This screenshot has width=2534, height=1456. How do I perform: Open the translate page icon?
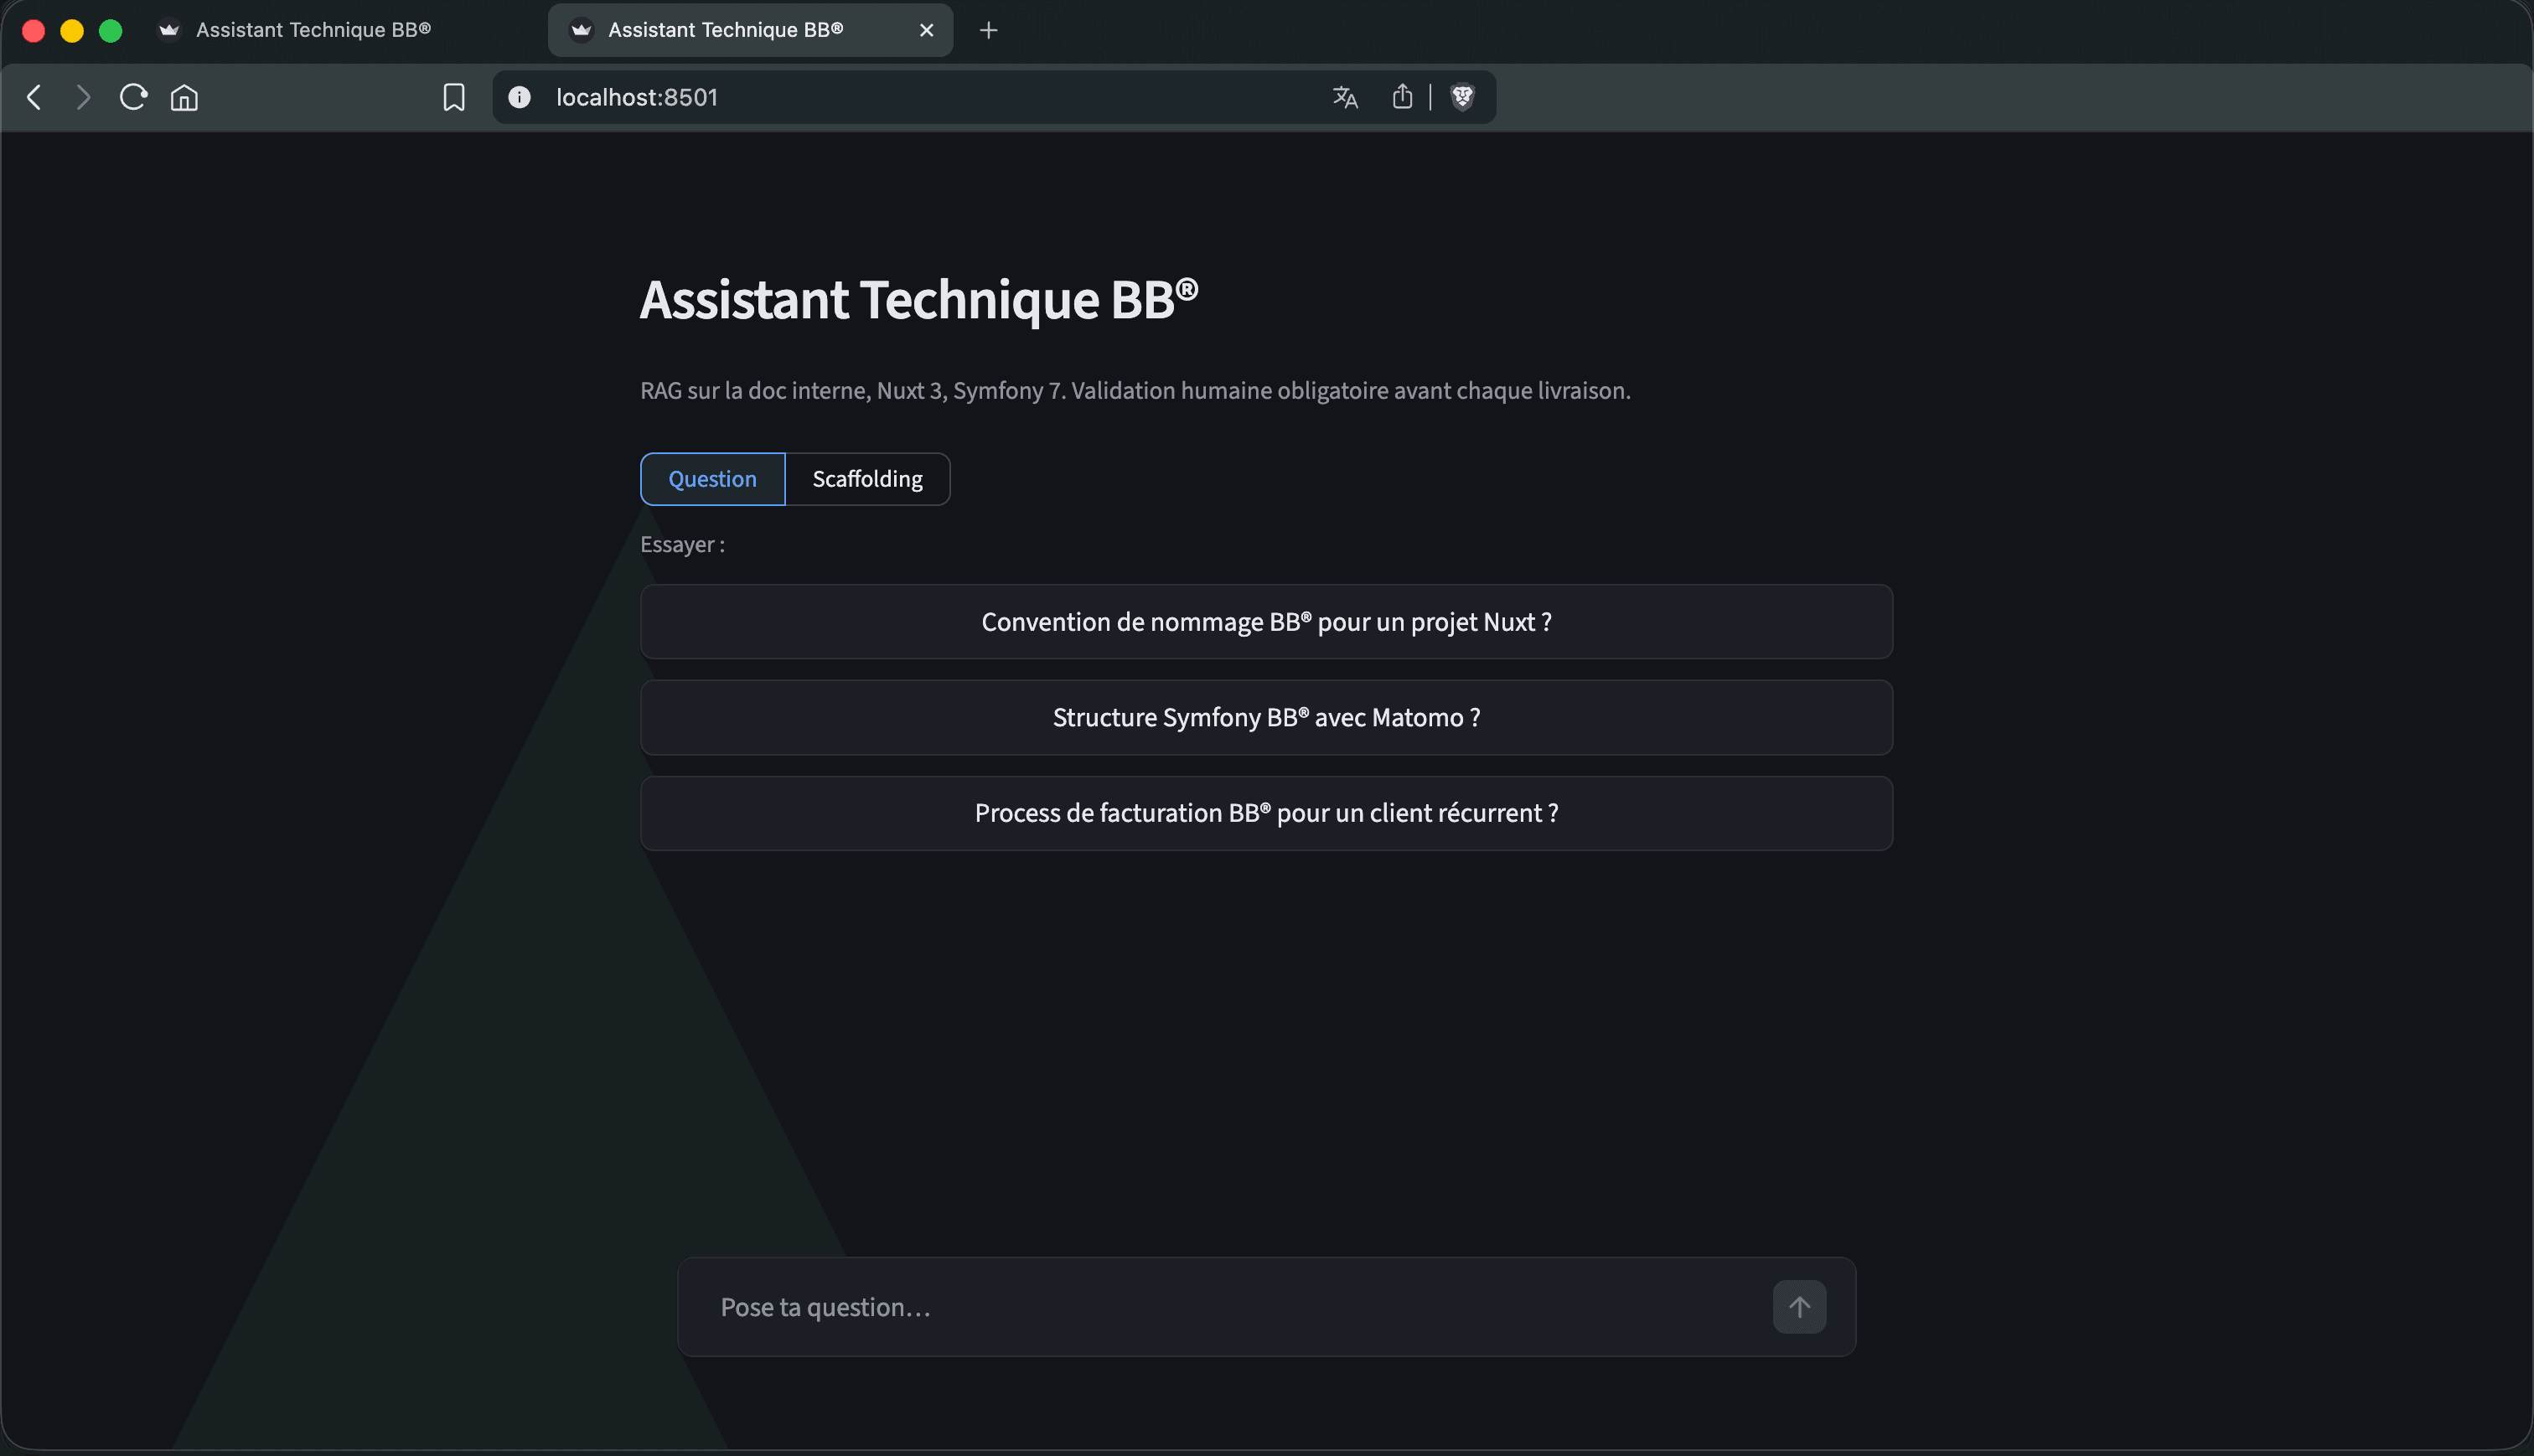tap(1345, 97)
